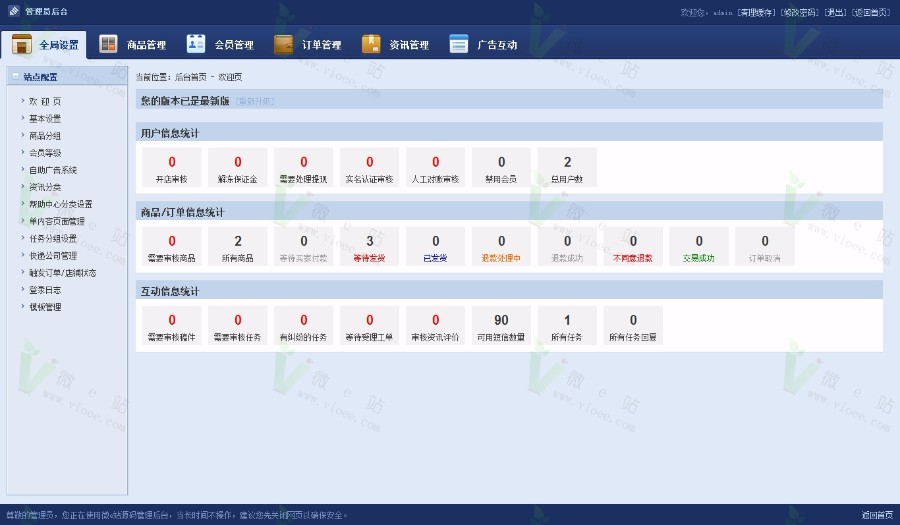Click 返回首页 in the footer bar
This screenshot has height=525, width=900.
point(877,515)
